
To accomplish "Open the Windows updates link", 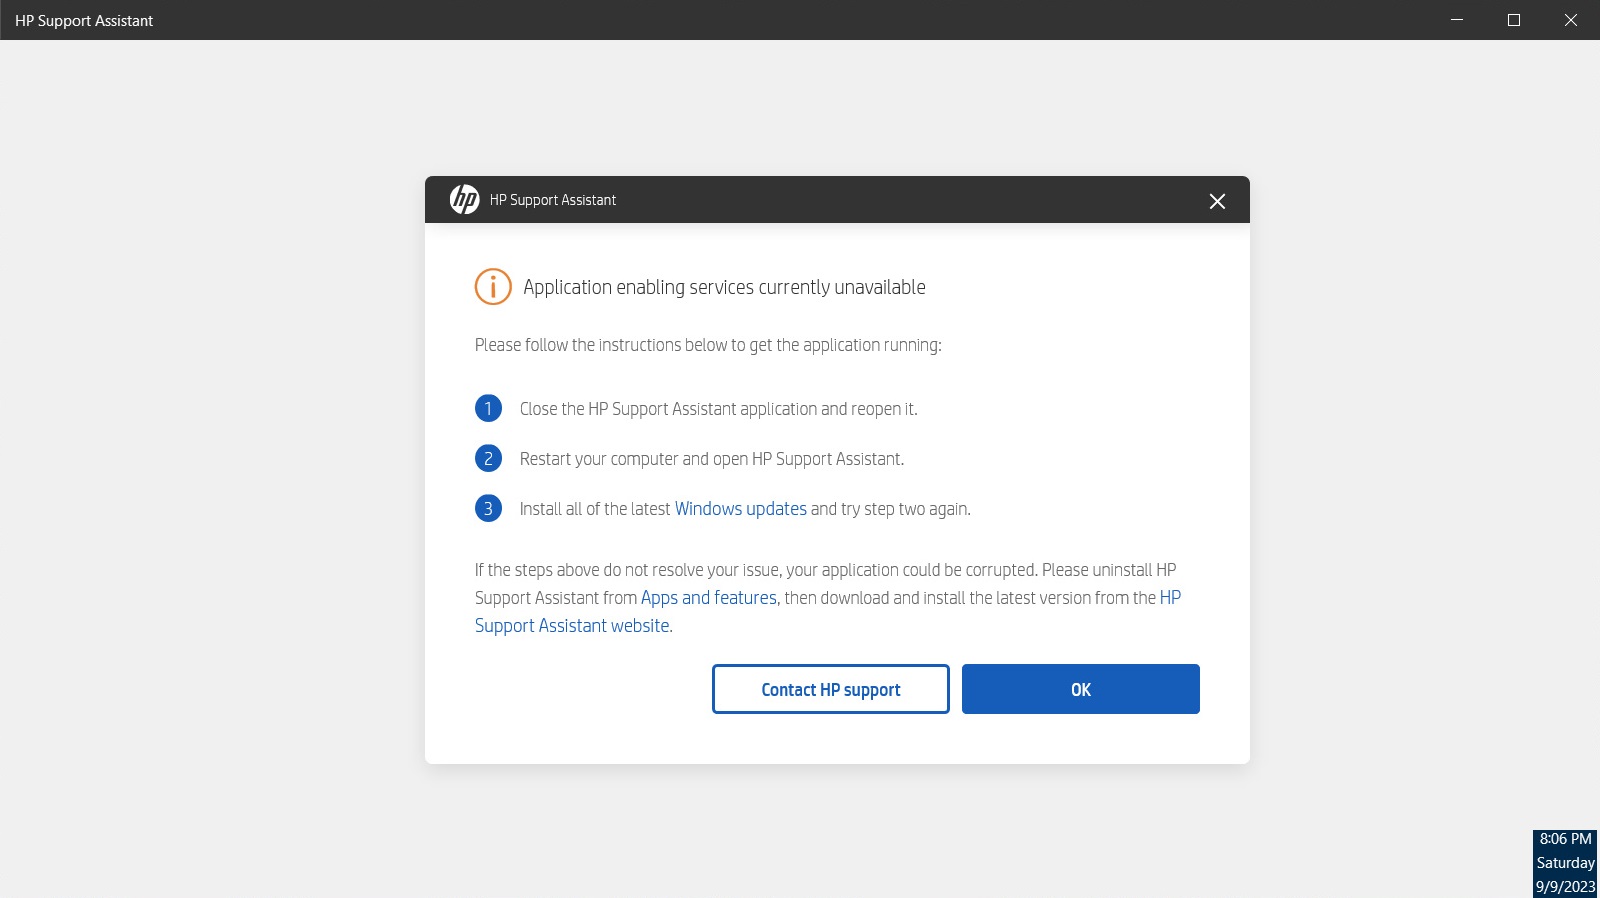I will (740, 509).
